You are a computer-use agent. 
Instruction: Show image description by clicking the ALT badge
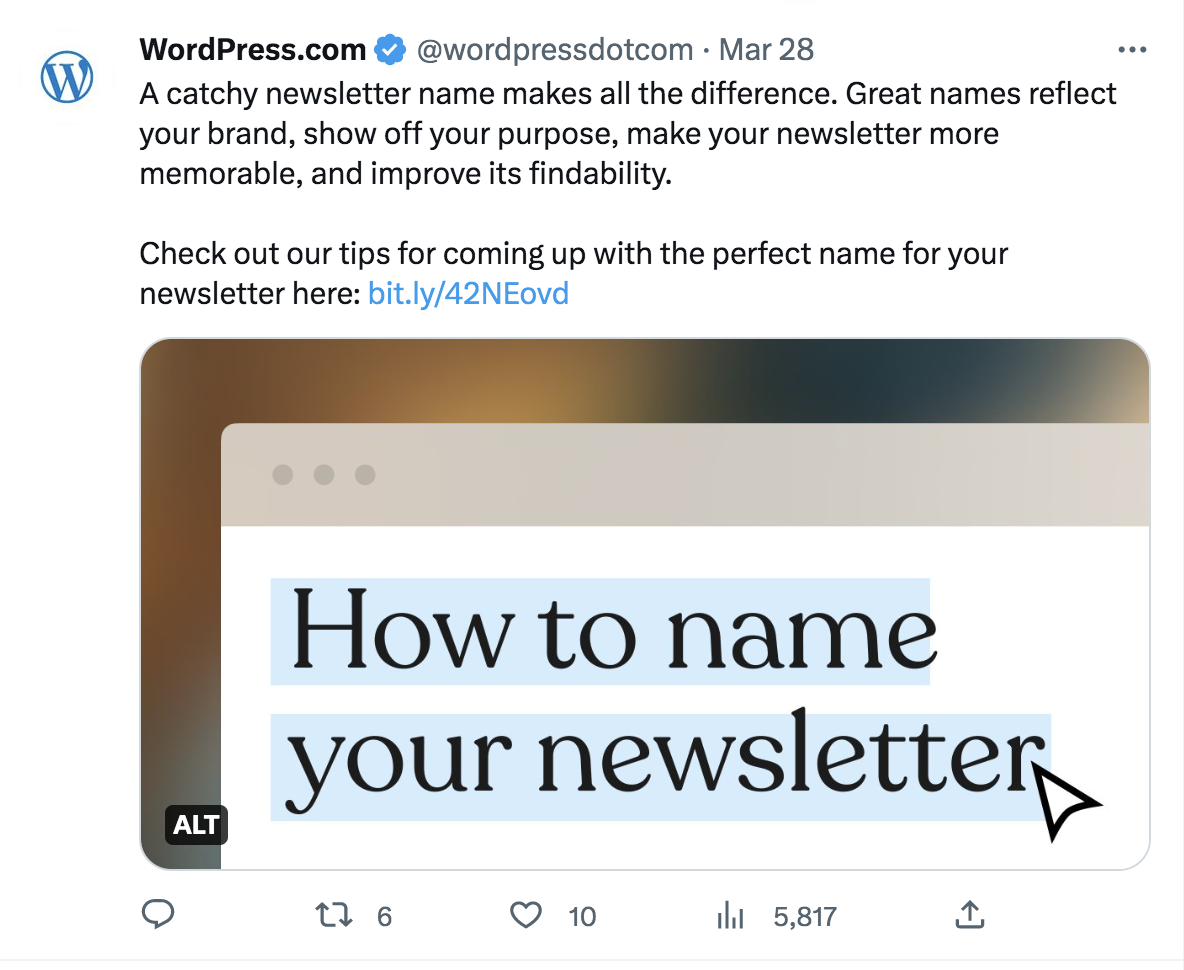pos(196,825)
